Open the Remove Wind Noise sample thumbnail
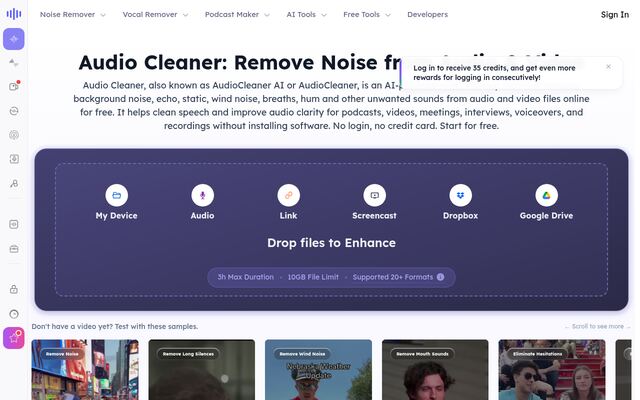Image resolution: width=640 pixels, height=400 pixels. (318, 370)
